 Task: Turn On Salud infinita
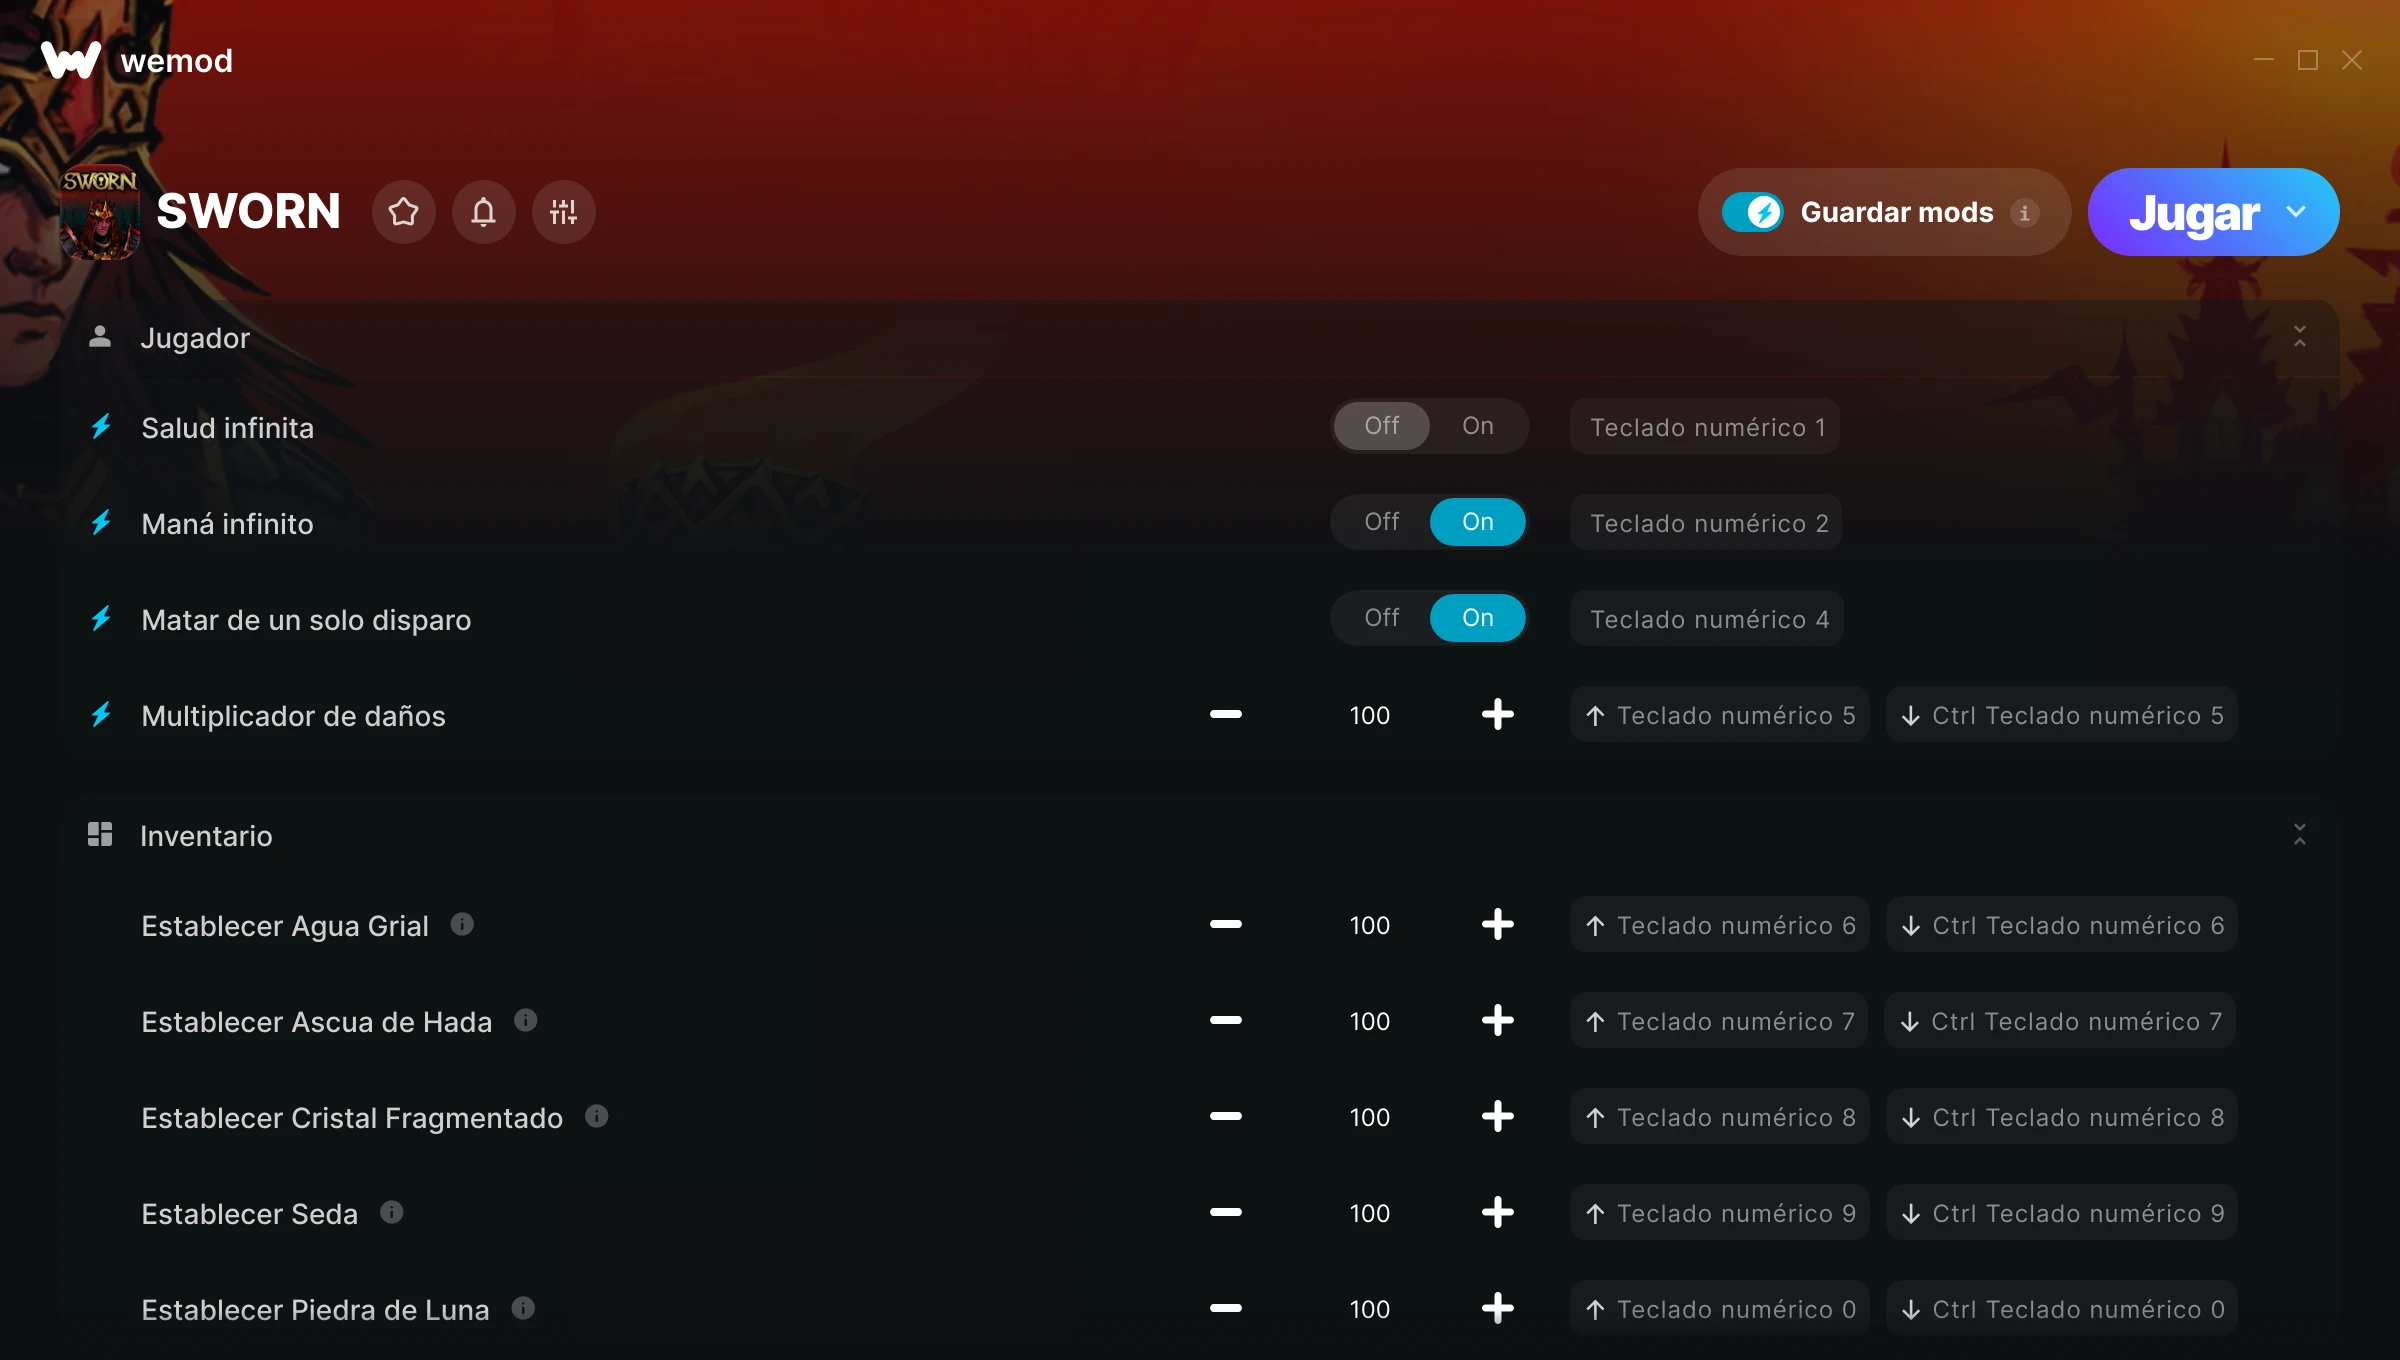[1478, 426]
